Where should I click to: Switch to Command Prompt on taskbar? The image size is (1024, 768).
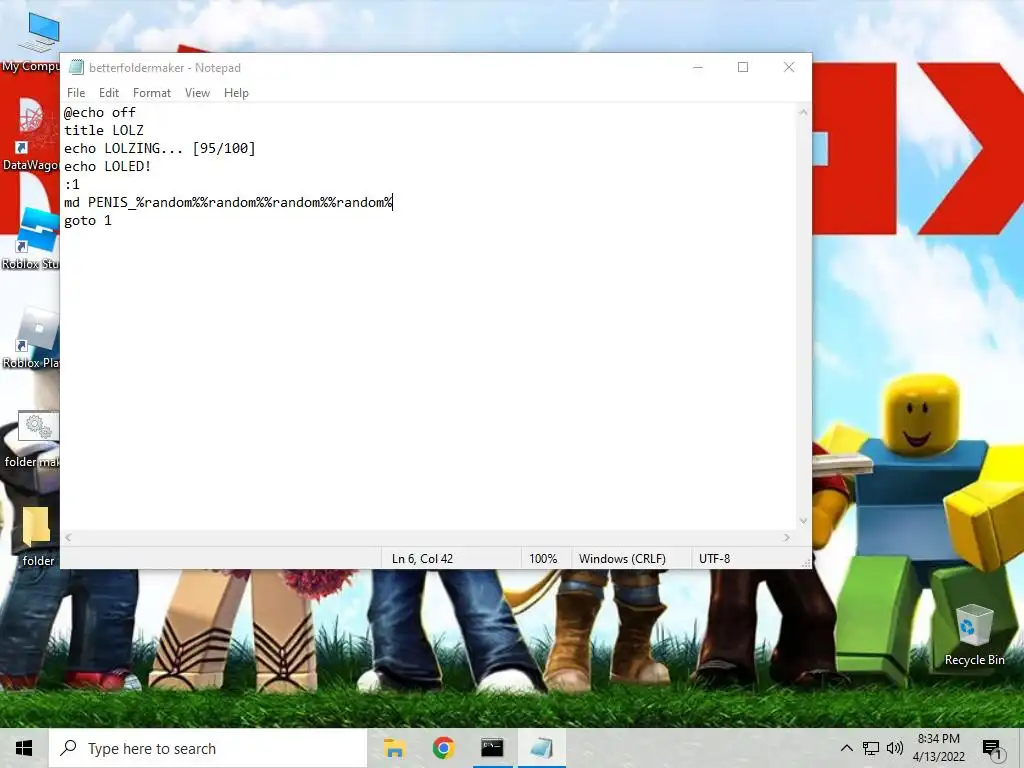click(492, 748)
